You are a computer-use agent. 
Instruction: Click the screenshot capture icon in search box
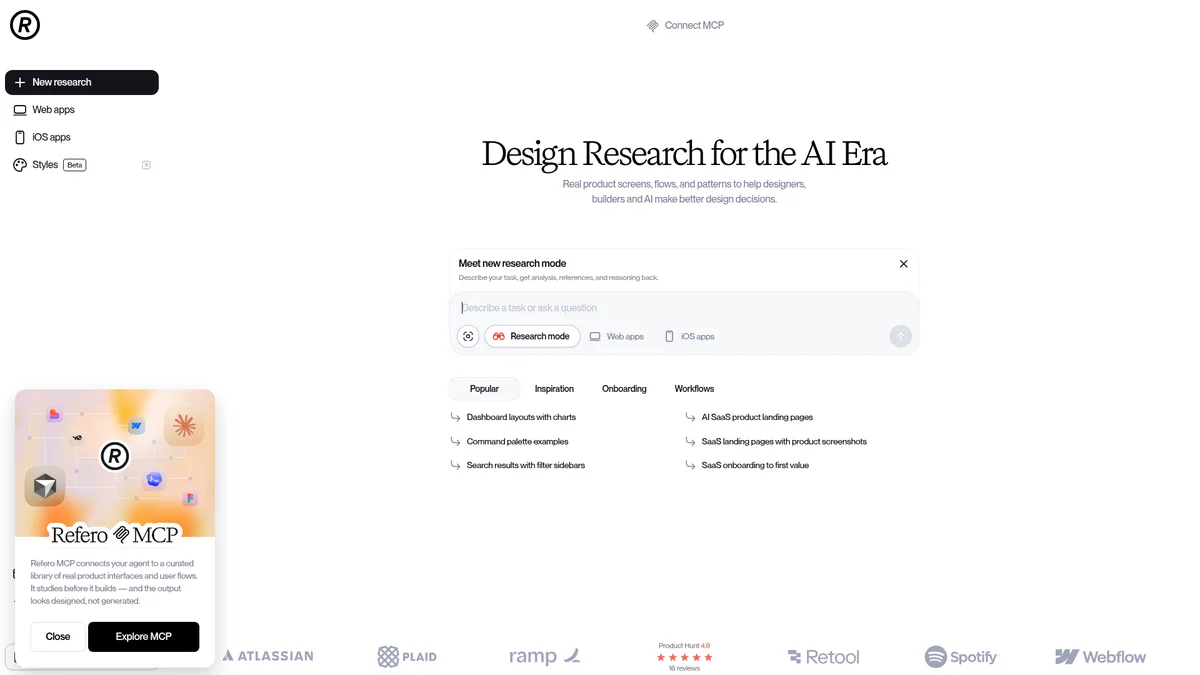click(468, 336)
